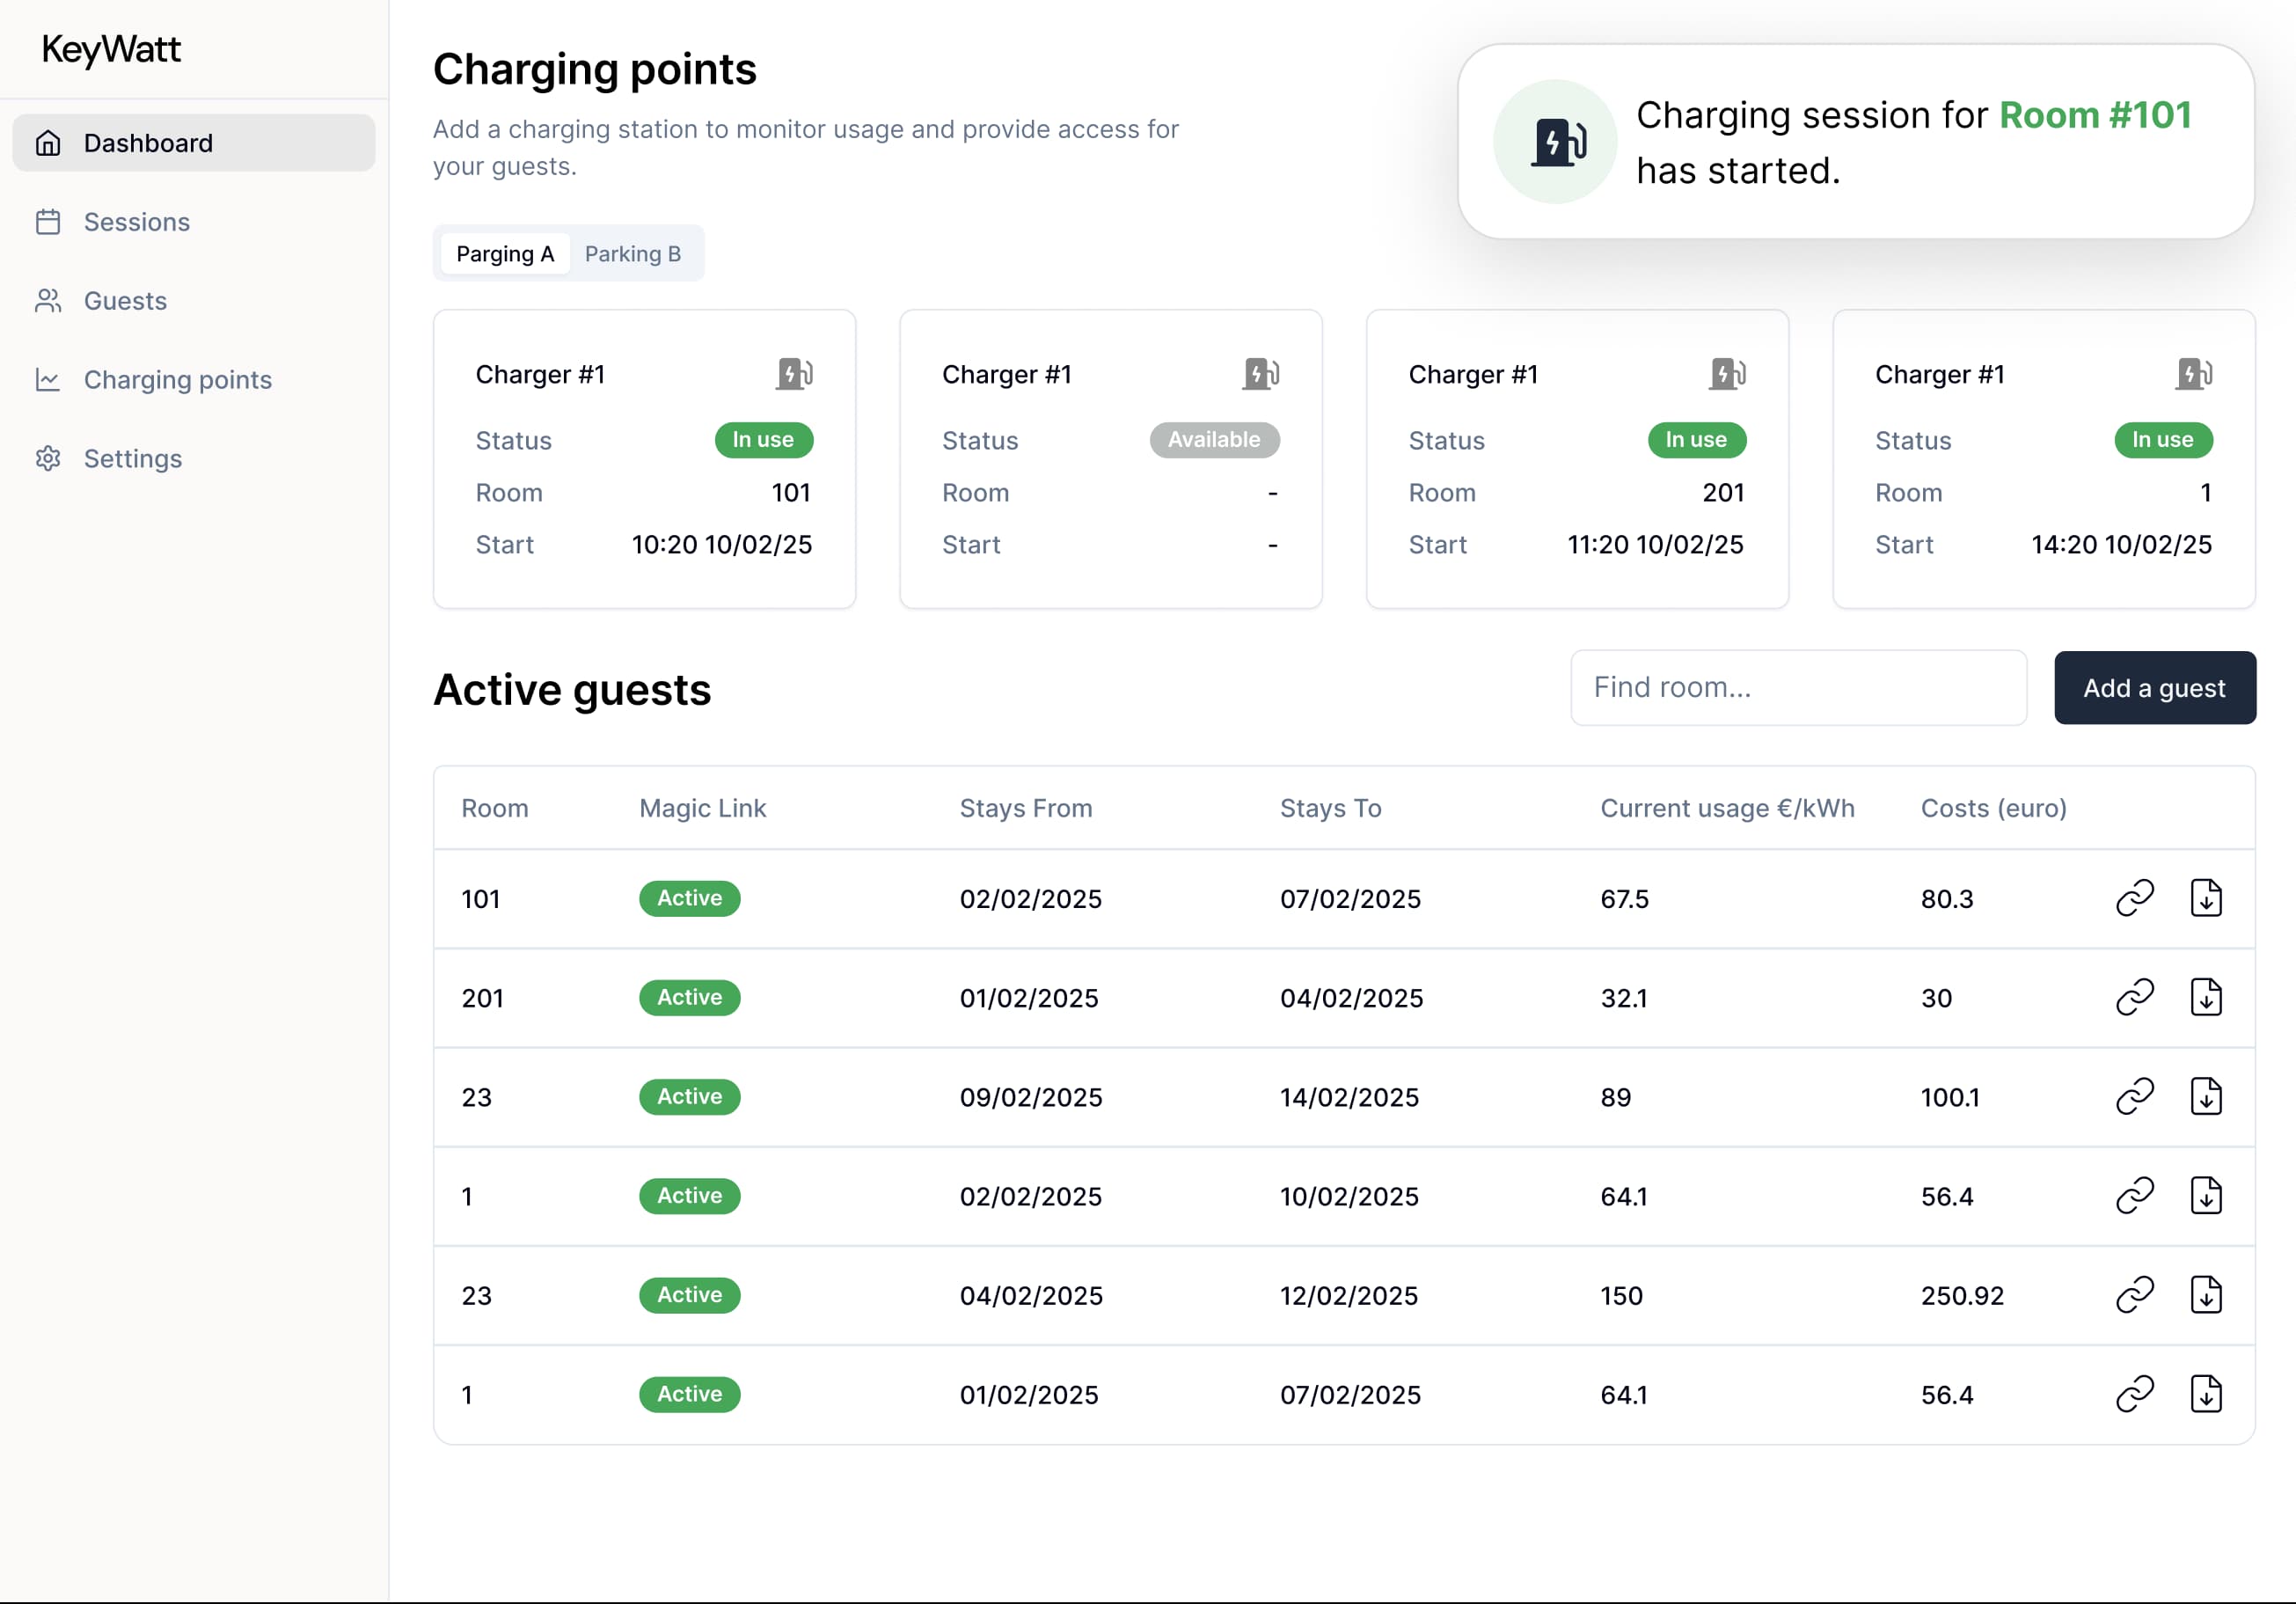Copy magic link for room 201 row
The width and height of the screenshot is (2296, 1604).
coord(2135,997)
